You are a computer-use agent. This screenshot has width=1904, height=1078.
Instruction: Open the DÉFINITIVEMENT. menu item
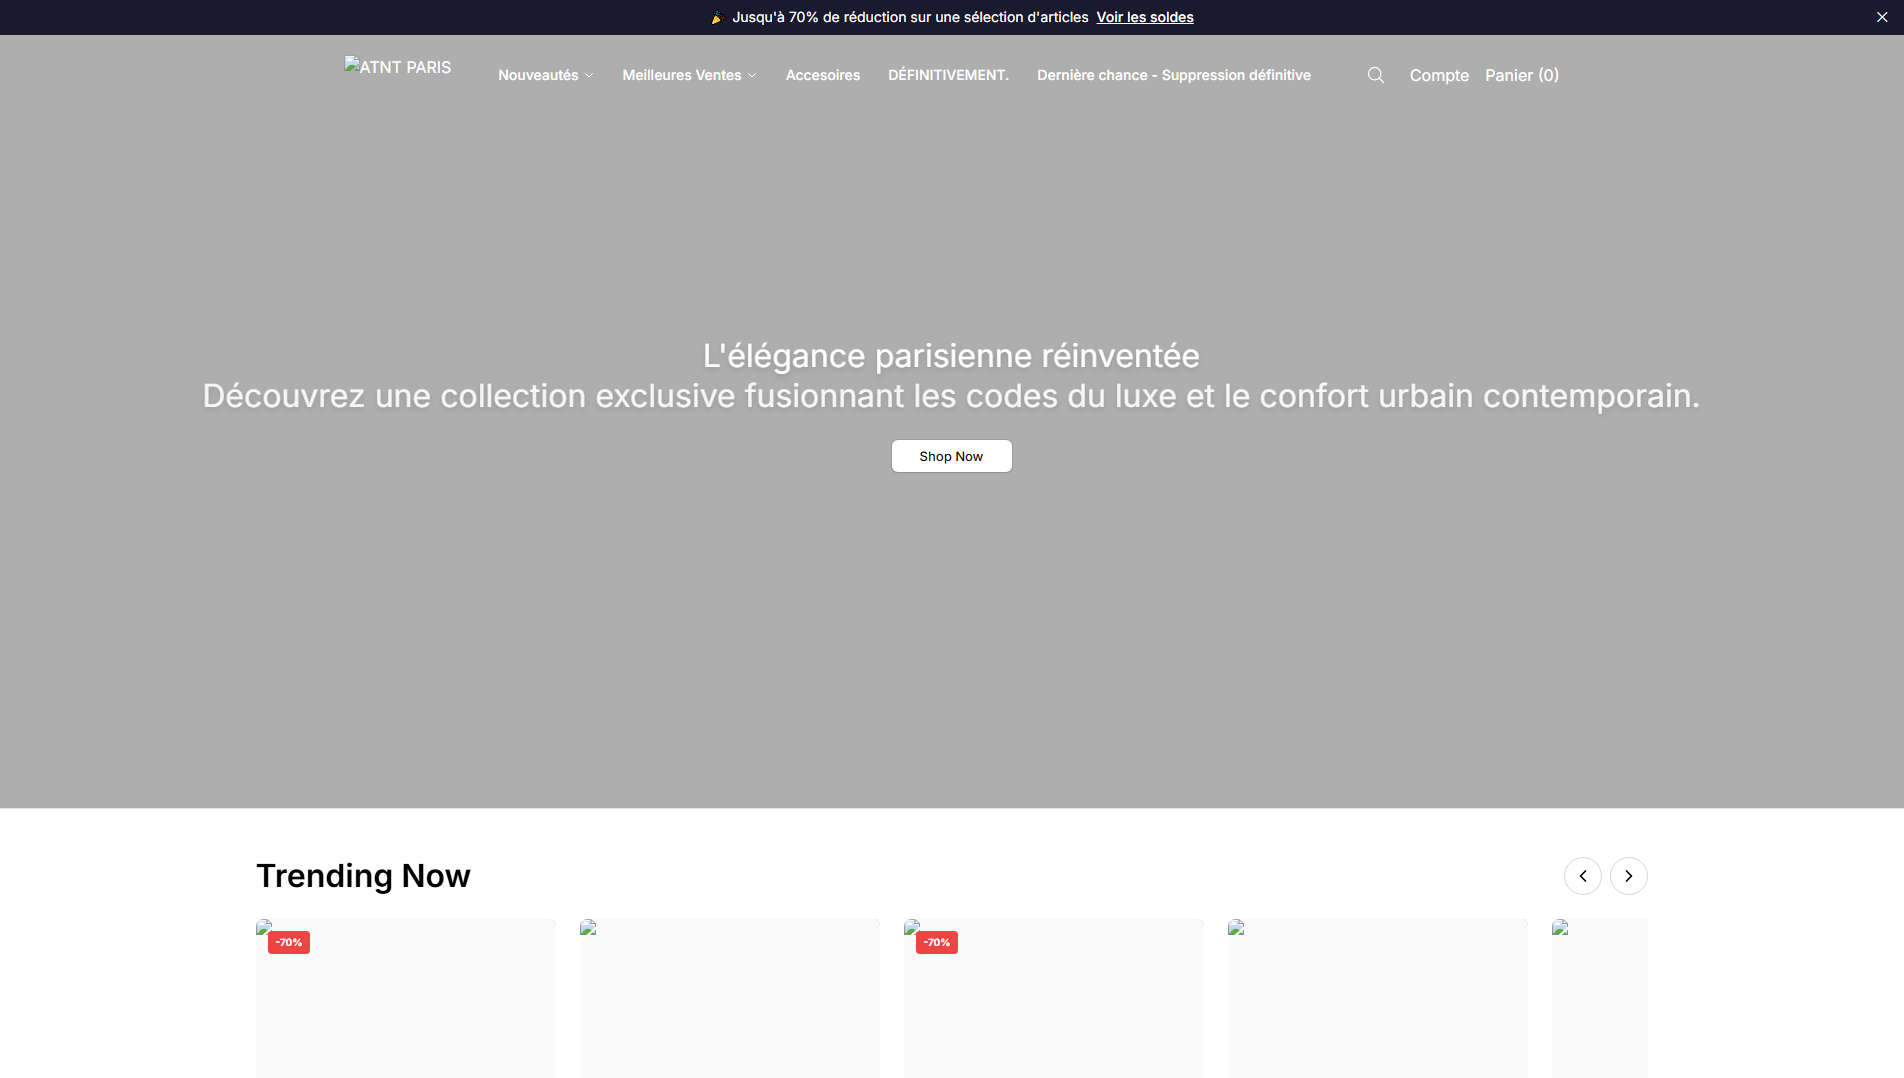pyautogui.click(x=948, y=75)
